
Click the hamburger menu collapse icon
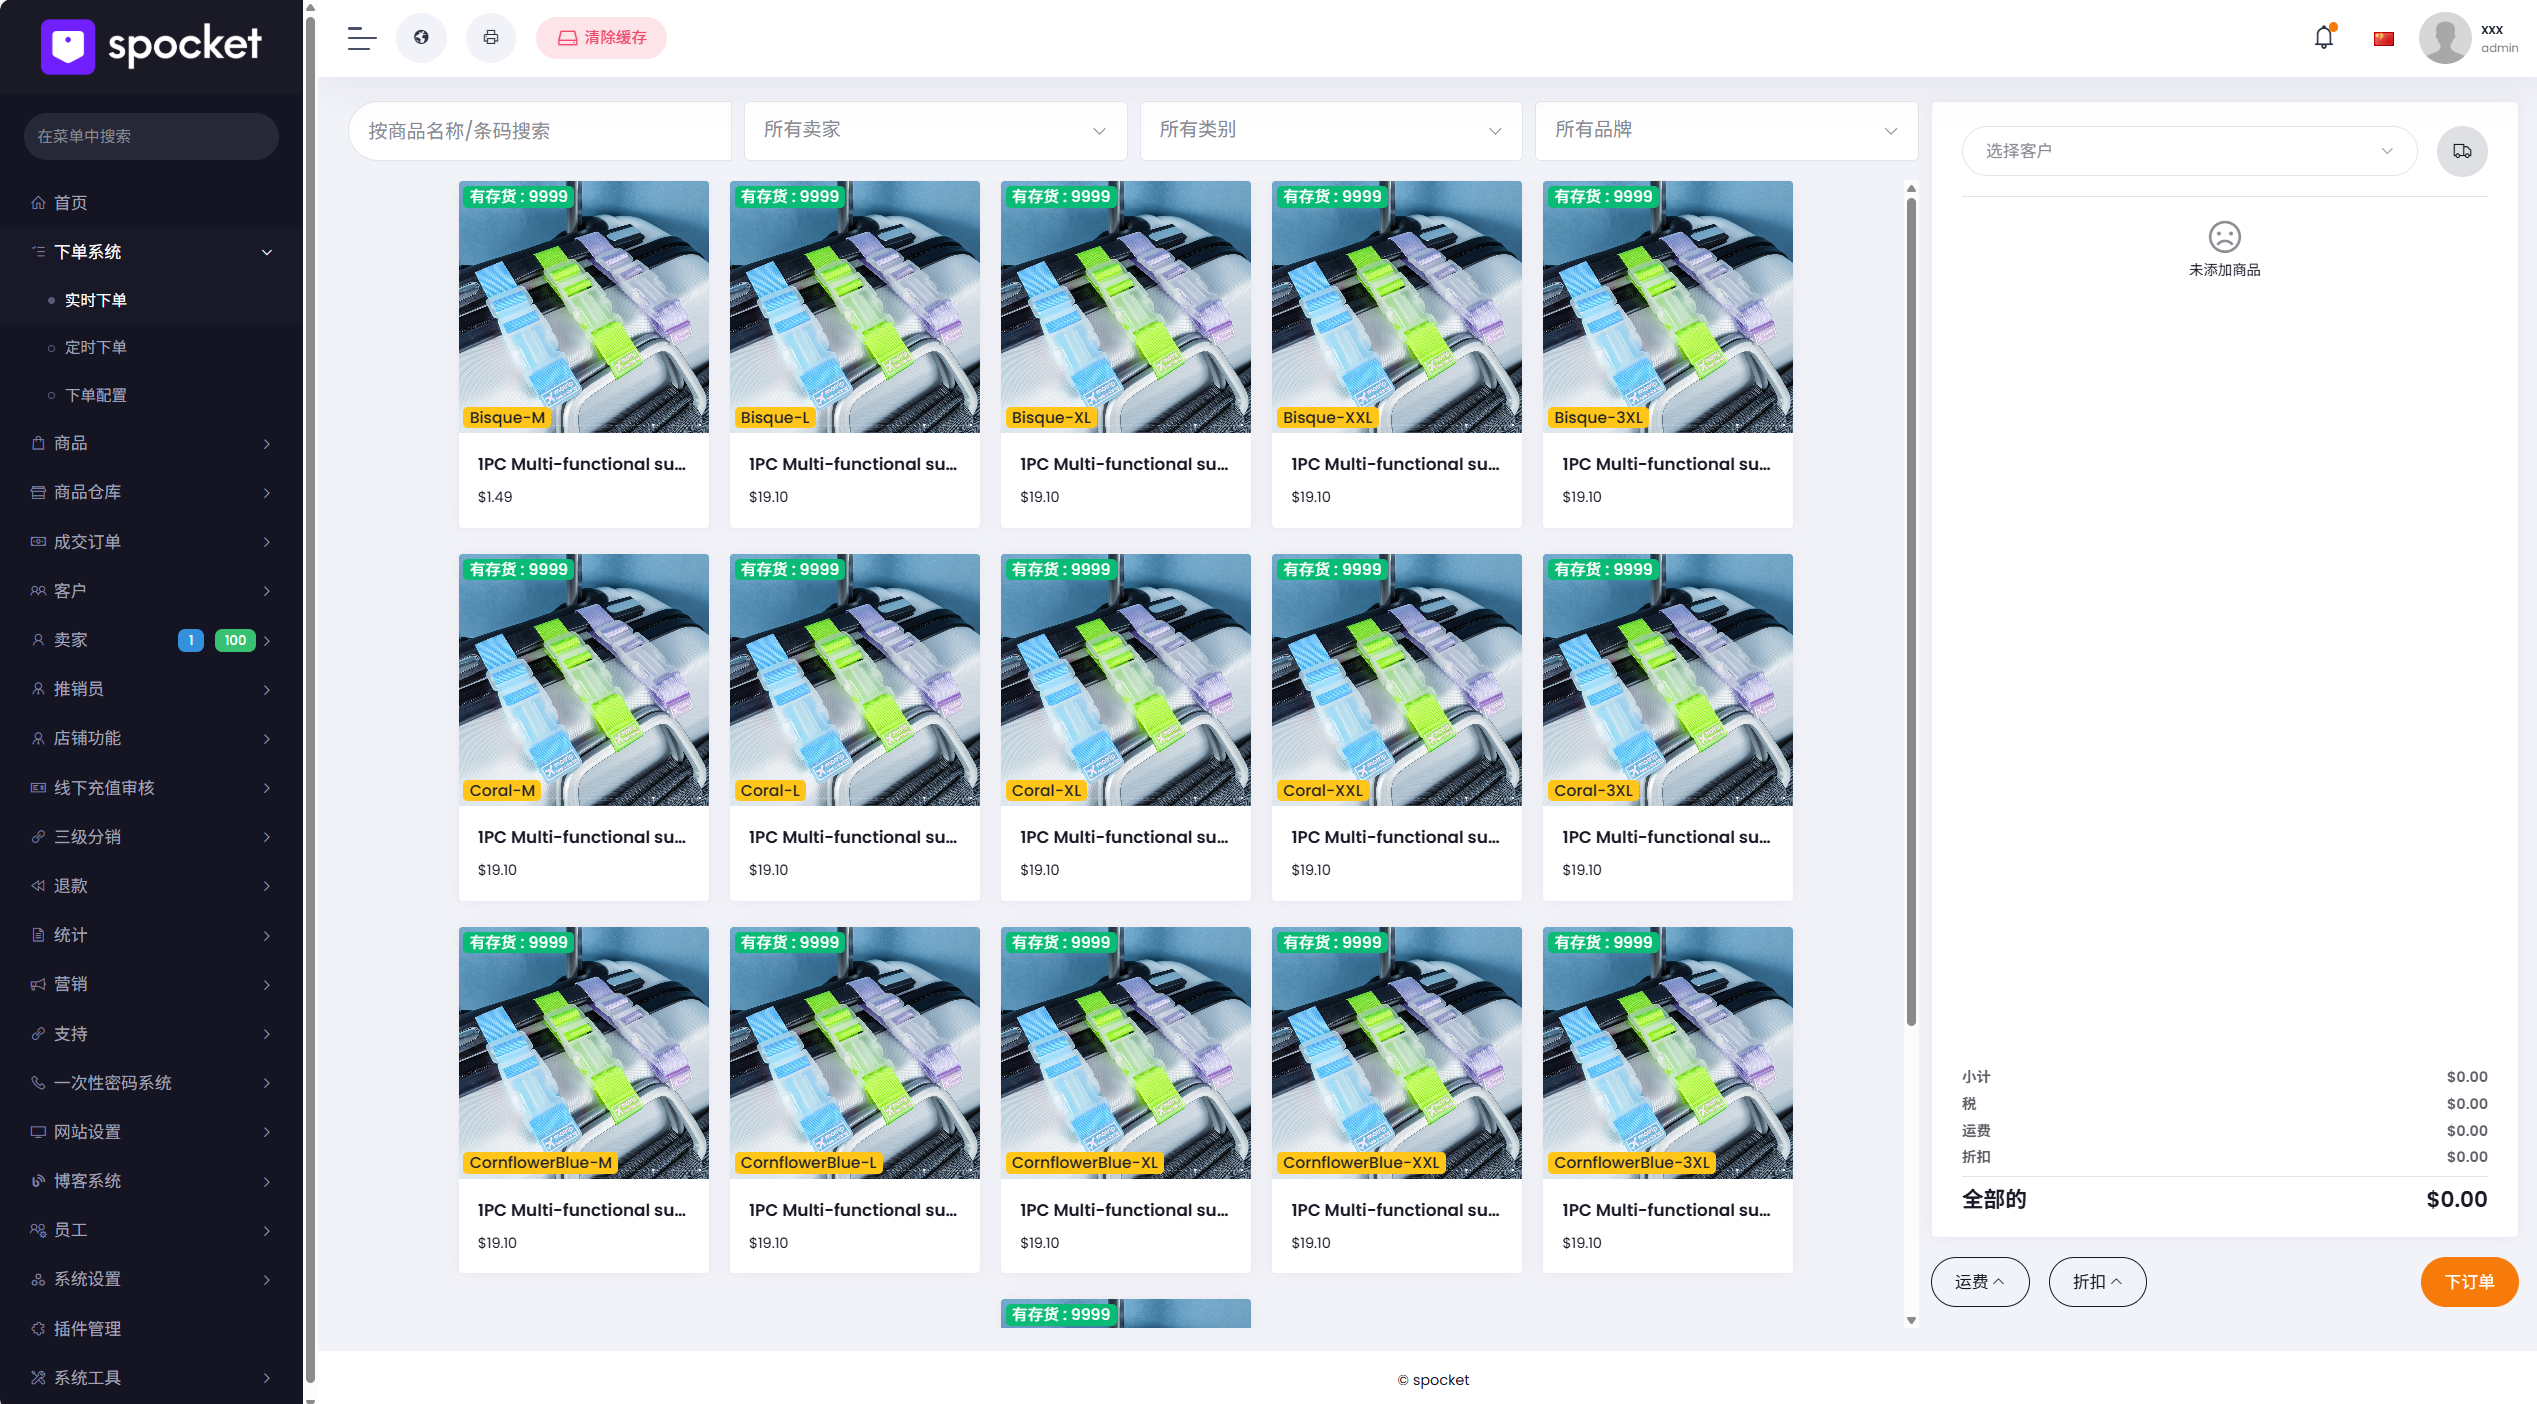tap(361, 38)
